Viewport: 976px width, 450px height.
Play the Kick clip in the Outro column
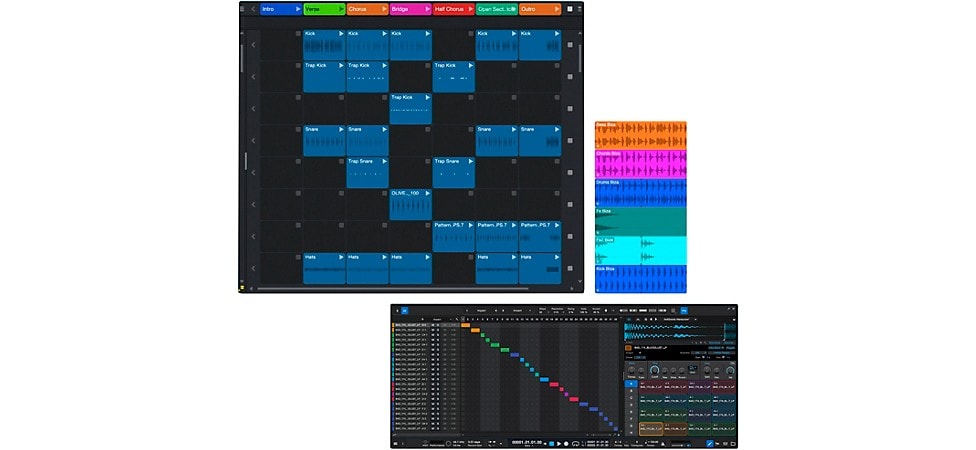pyautogui.click(x=556, y=34)
